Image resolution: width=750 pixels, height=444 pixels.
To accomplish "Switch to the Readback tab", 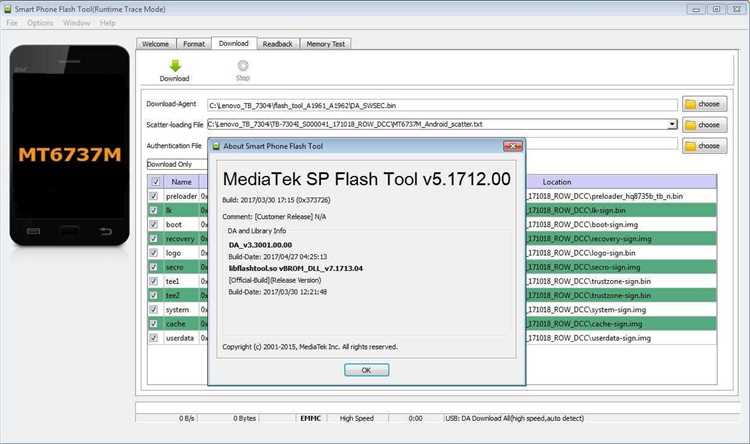I will coord(277,44).
